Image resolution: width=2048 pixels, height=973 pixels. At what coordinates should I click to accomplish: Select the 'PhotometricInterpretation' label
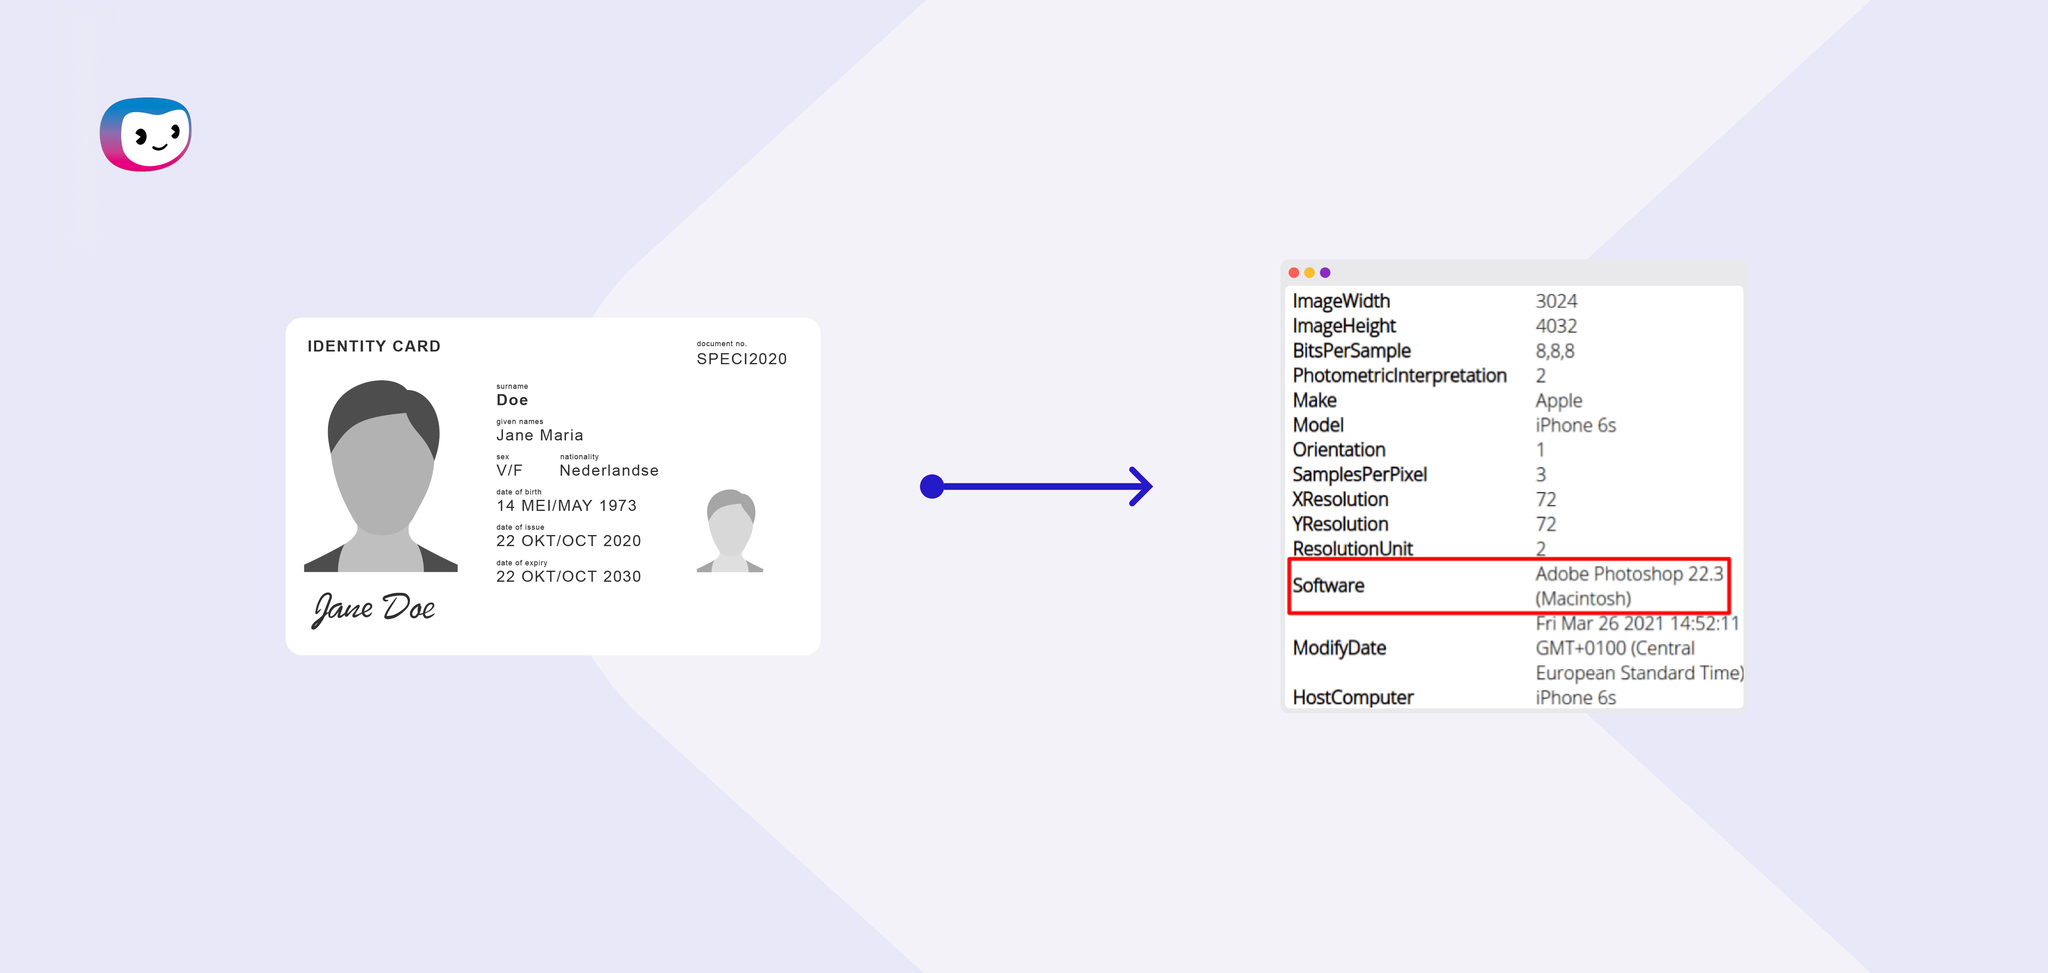[x=1399, y=376]
